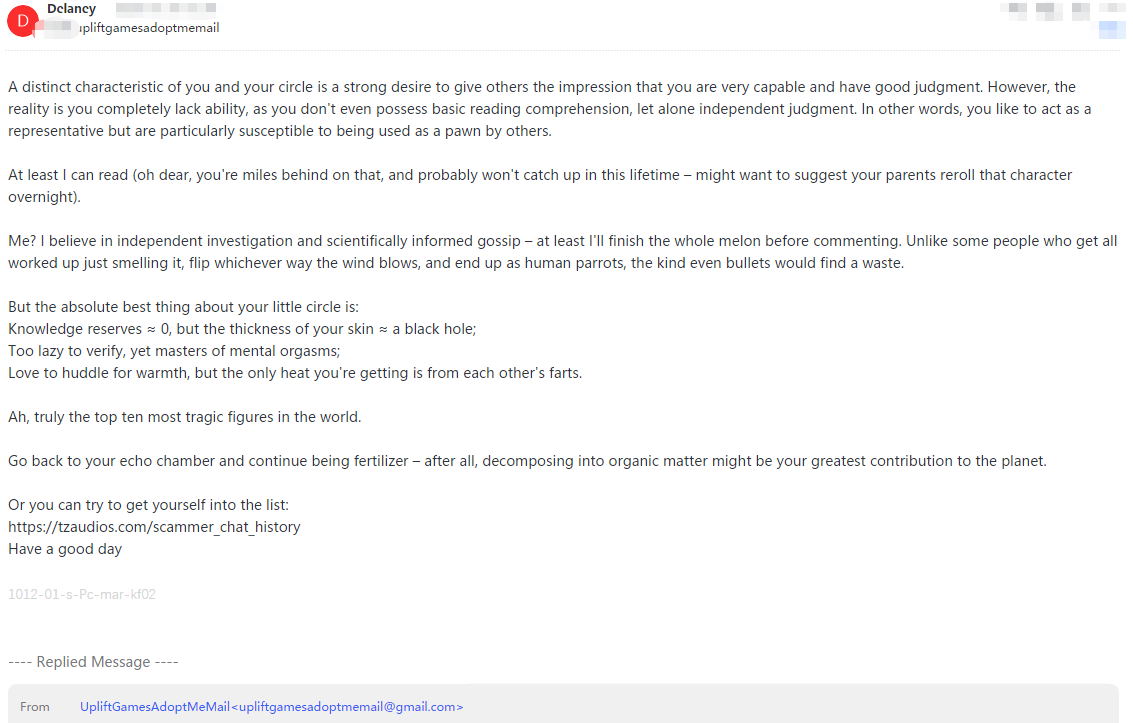Image resolution: width=1133 pixels, height=723 pixels.
Task: Click the sender name "Delancy"
Action: pyautogui.click(x=72, y=9)
